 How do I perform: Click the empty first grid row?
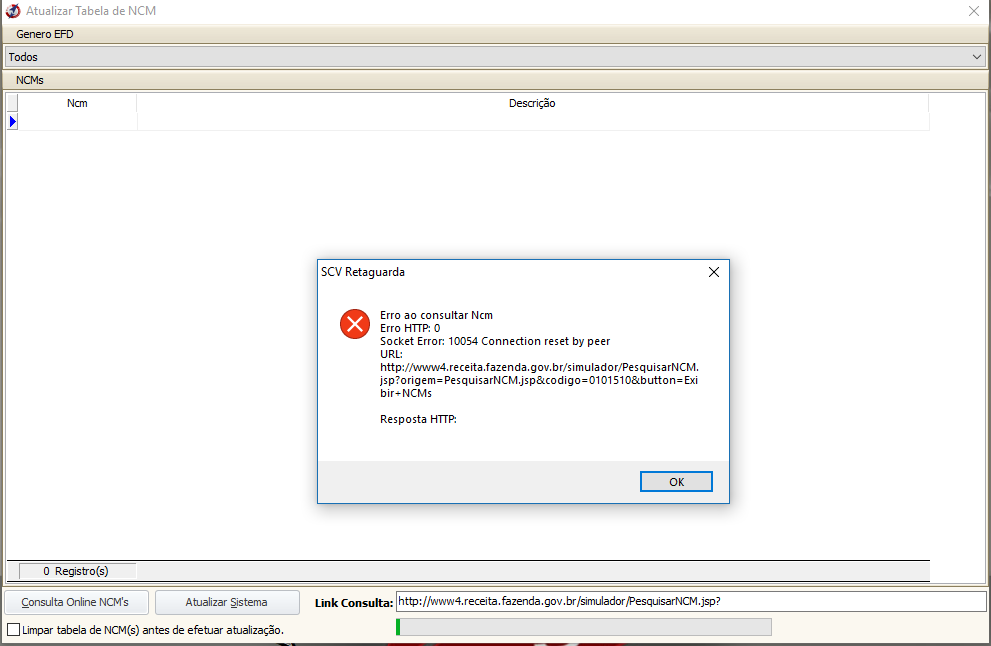[473, 121]
